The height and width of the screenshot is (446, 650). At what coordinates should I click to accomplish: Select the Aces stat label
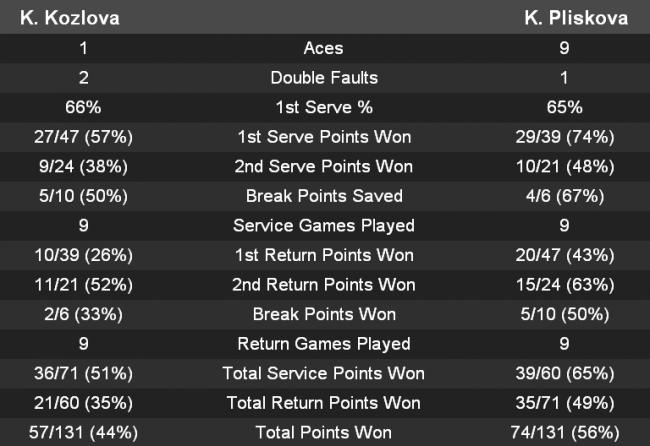[325, 48]
